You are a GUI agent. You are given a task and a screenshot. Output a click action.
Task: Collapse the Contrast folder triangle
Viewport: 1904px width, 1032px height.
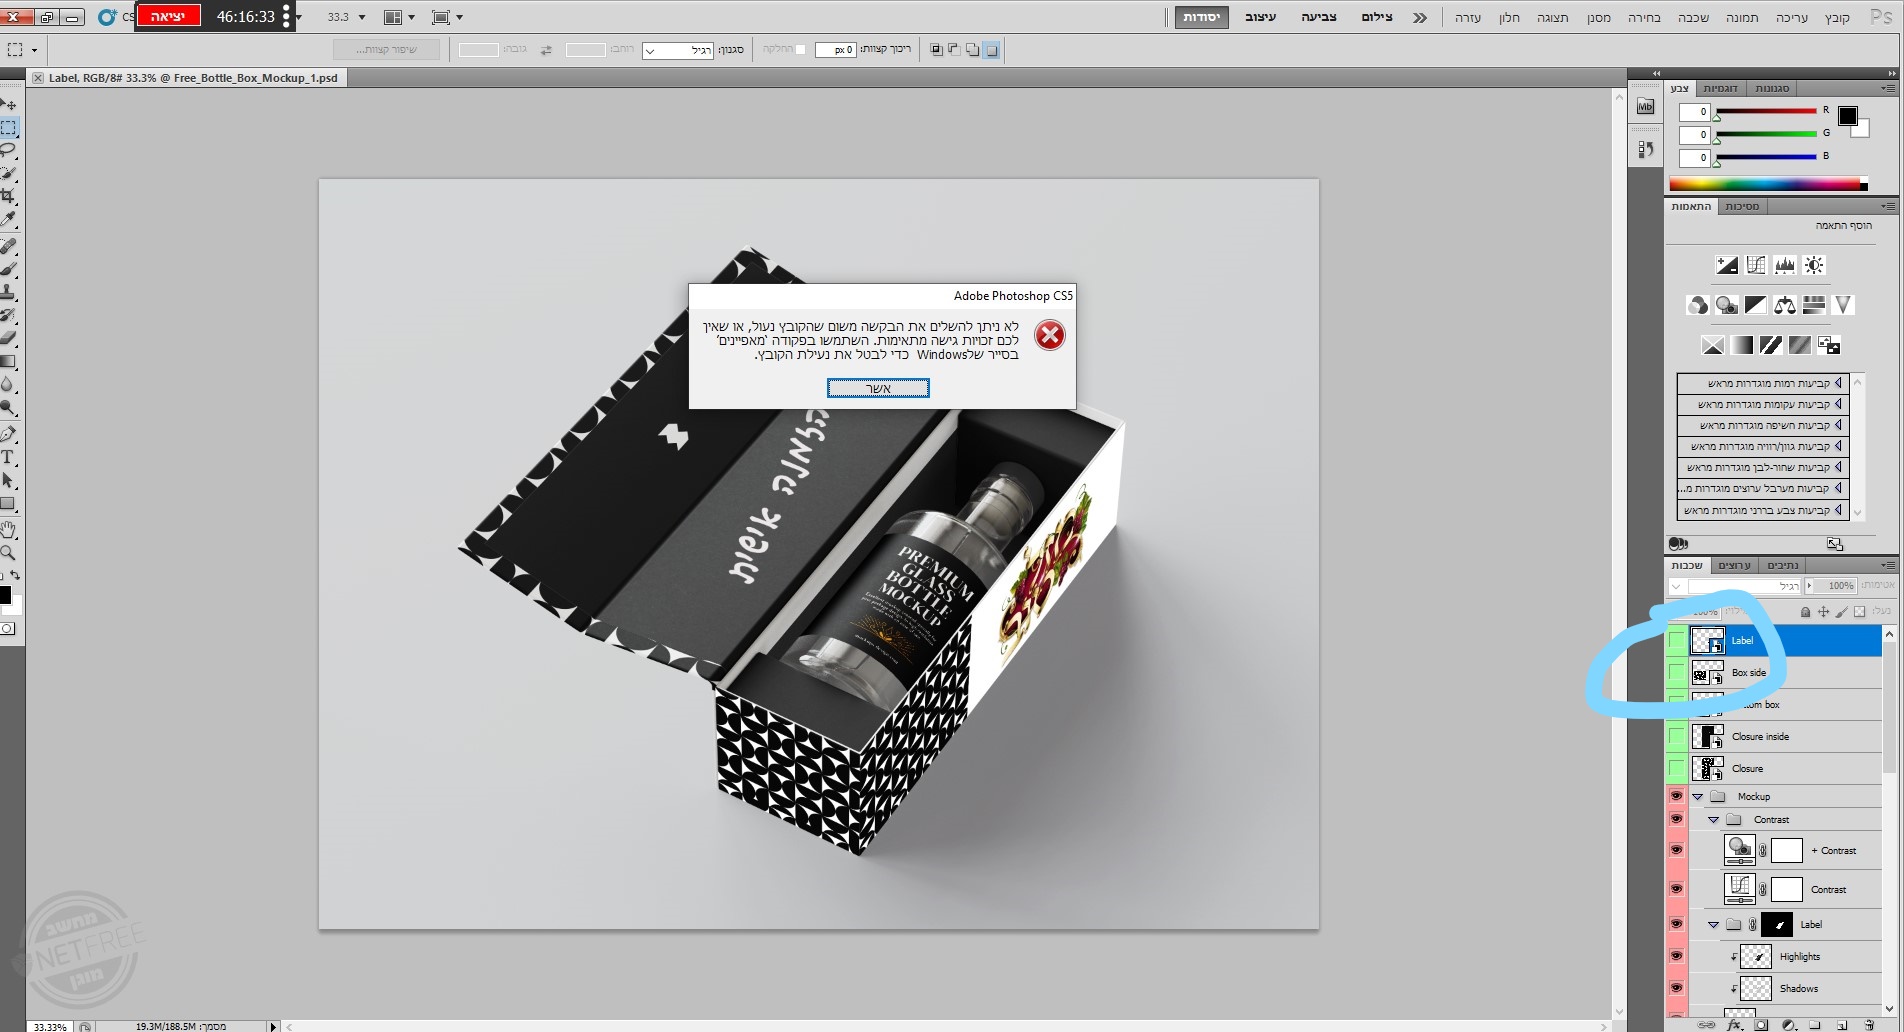click(x=1713, y=820)
